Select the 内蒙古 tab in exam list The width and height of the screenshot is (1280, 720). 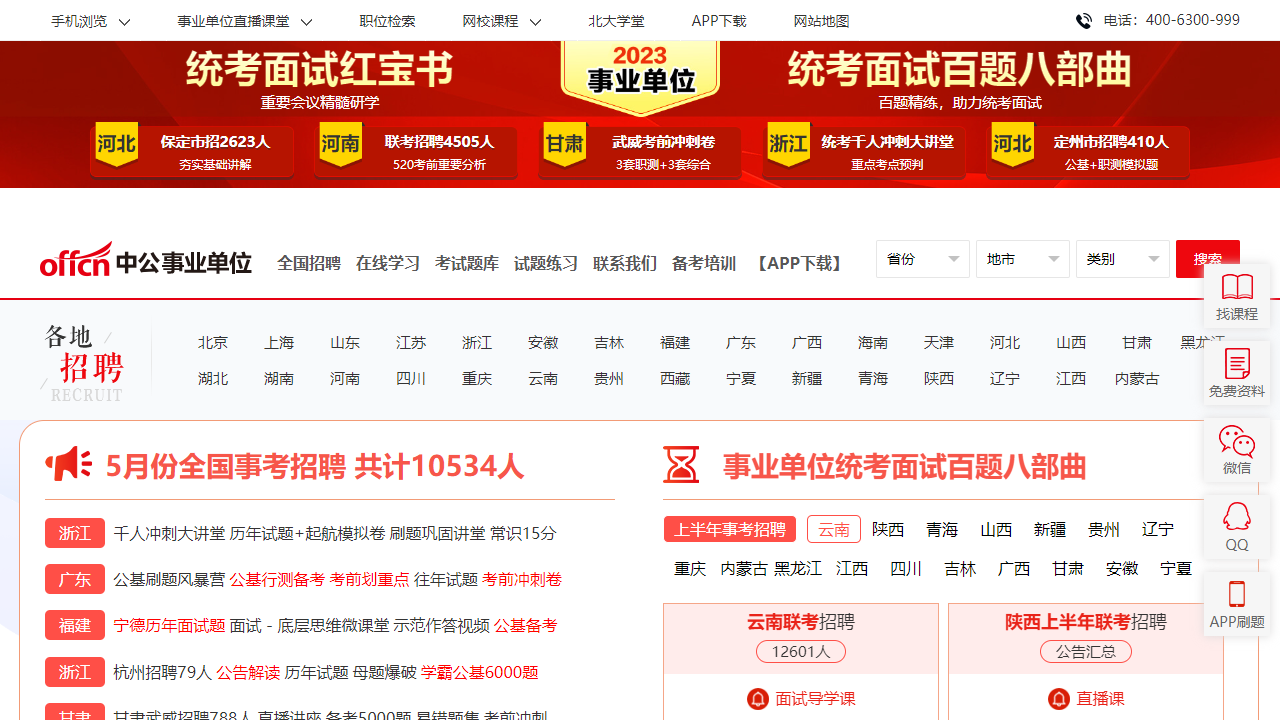coord(744,568)
